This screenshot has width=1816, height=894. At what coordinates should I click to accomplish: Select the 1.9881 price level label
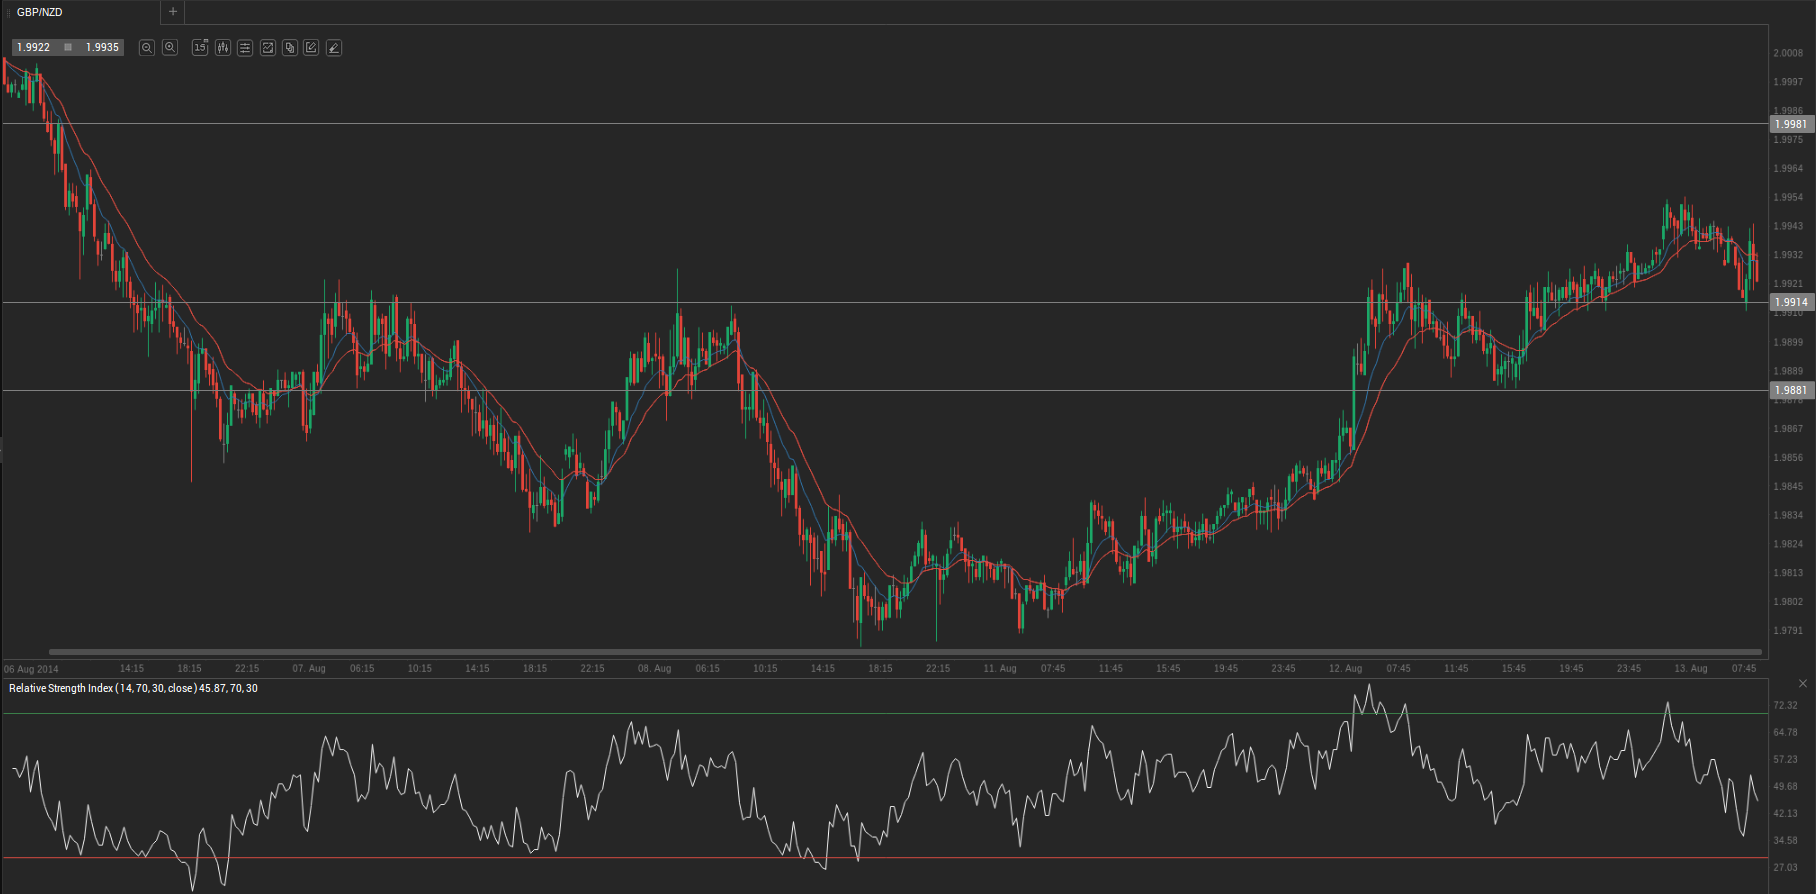click(x=1791, y=390)
